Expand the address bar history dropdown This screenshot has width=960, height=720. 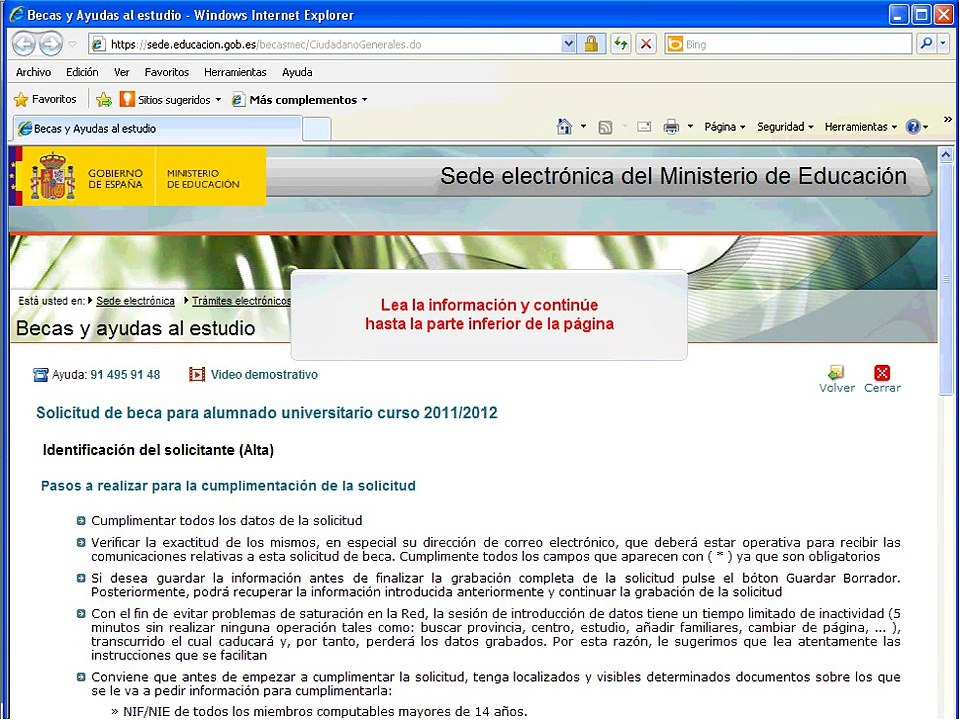pos(568,44)
